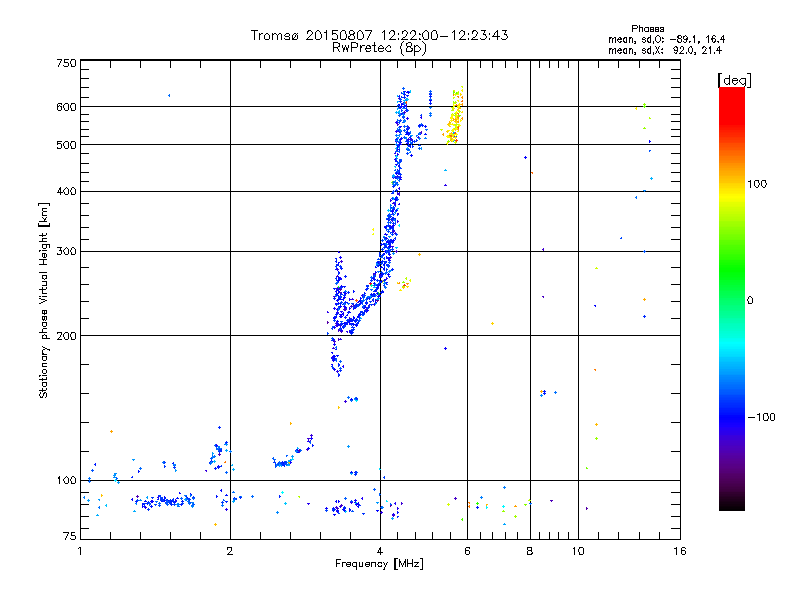Image resolution: width=800 pixels, height=600 pixels.
Task: Click the y-axis '600' tick label
Action: pos(66,107)
